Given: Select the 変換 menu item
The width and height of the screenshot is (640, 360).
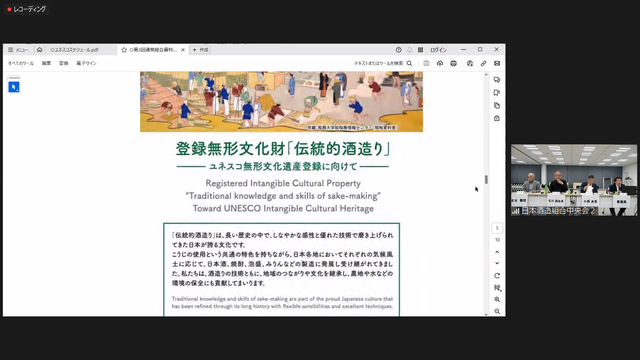Looking at the screenshot, I should (x=64, y=63).
